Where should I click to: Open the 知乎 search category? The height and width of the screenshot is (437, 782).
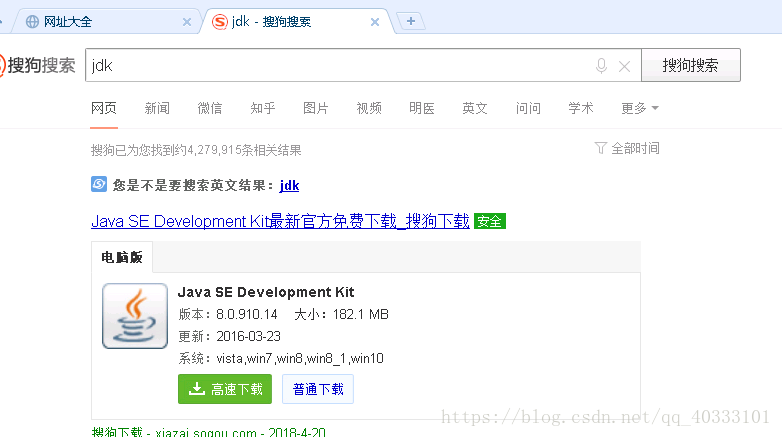(x=263, y=108)
